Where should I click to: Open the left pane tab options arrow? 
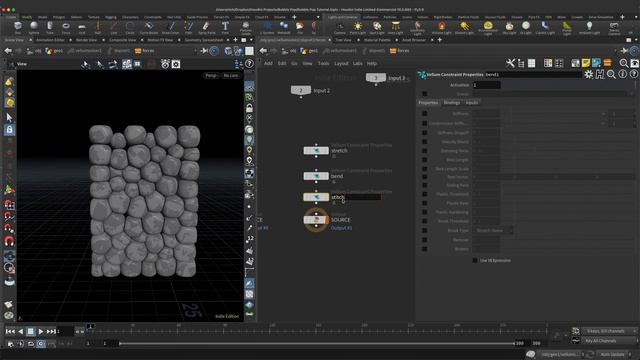pos(251,40)
